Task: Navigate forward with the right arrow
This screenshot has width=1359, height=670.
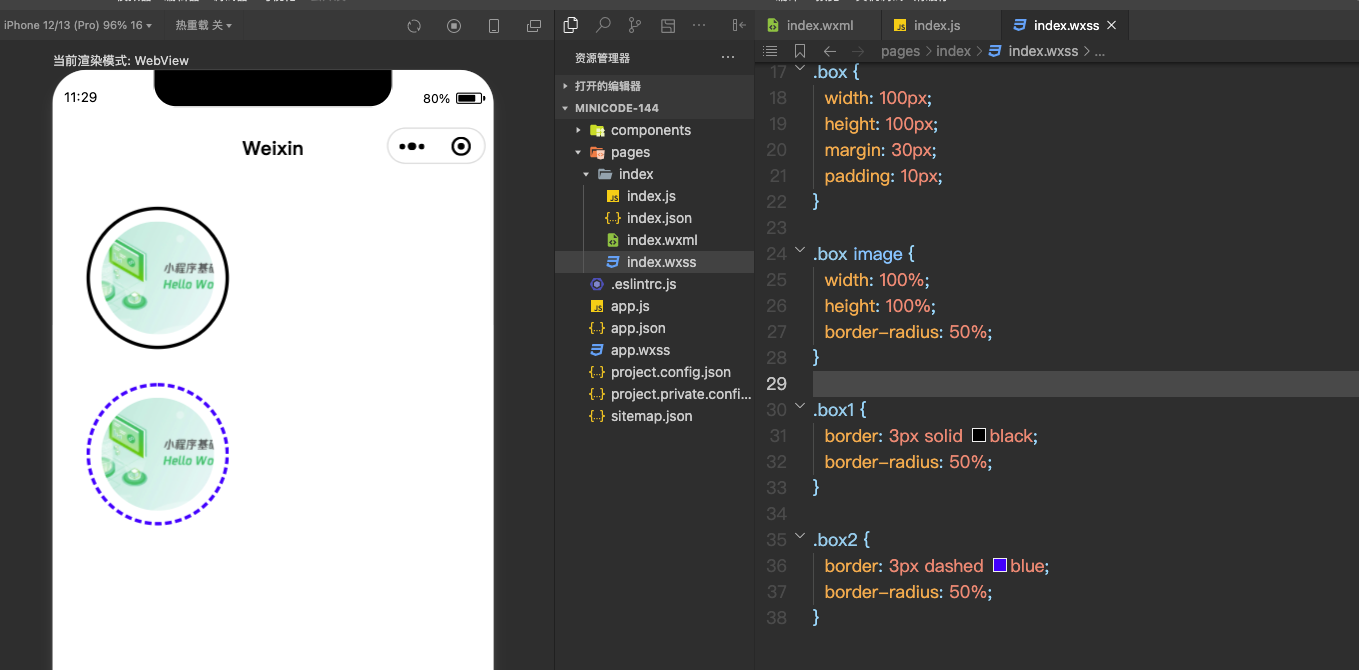Action: 858,51
